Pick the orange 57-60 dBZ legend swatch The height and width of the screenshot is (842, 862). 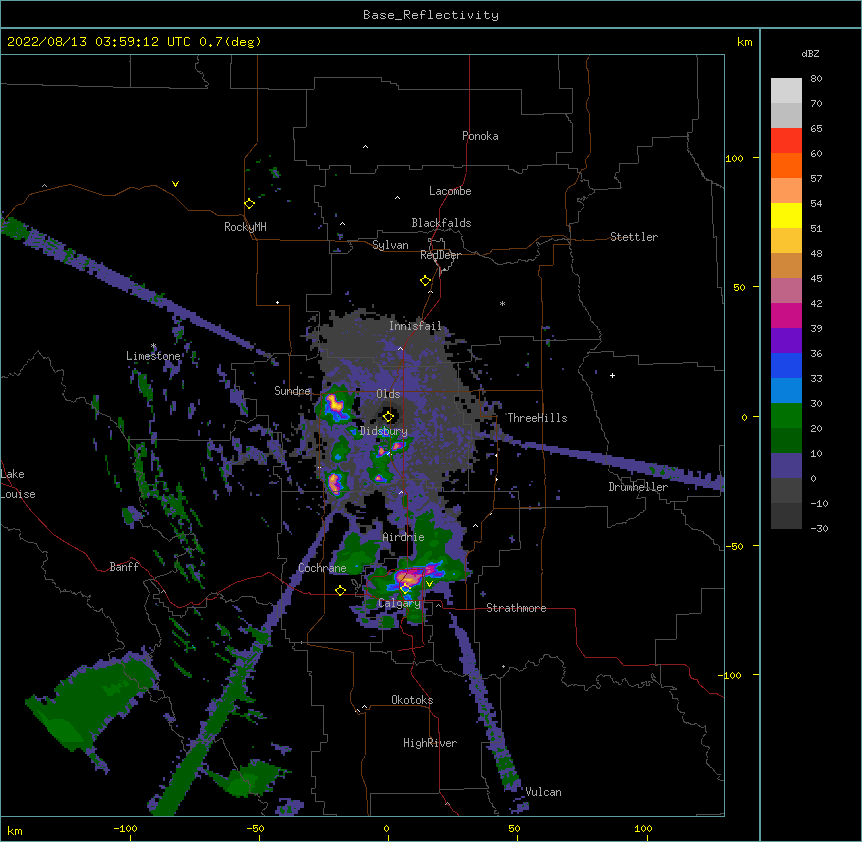tap(786, 165)
